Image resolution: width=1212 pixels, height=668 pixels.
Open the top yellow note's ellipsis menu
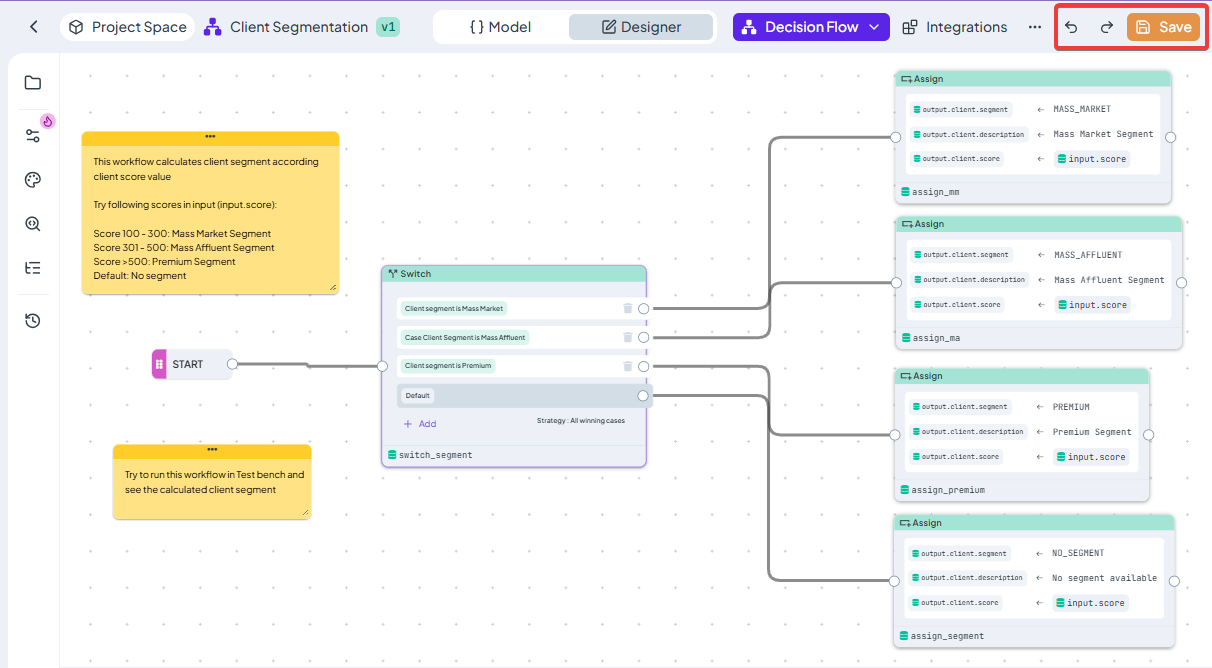(x=210, y=137)
